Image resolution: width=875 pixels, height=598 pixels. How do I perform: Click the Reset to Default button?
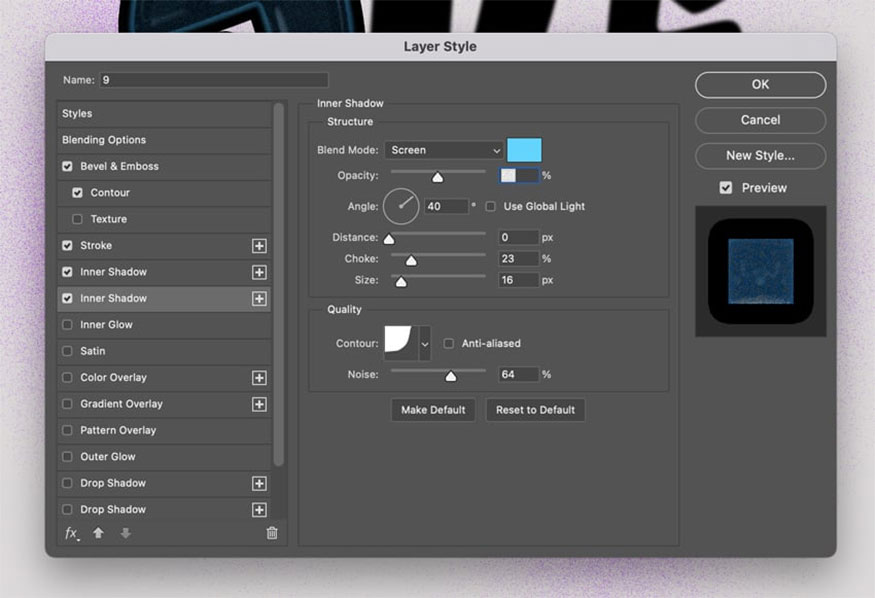[x=535, y=410]
